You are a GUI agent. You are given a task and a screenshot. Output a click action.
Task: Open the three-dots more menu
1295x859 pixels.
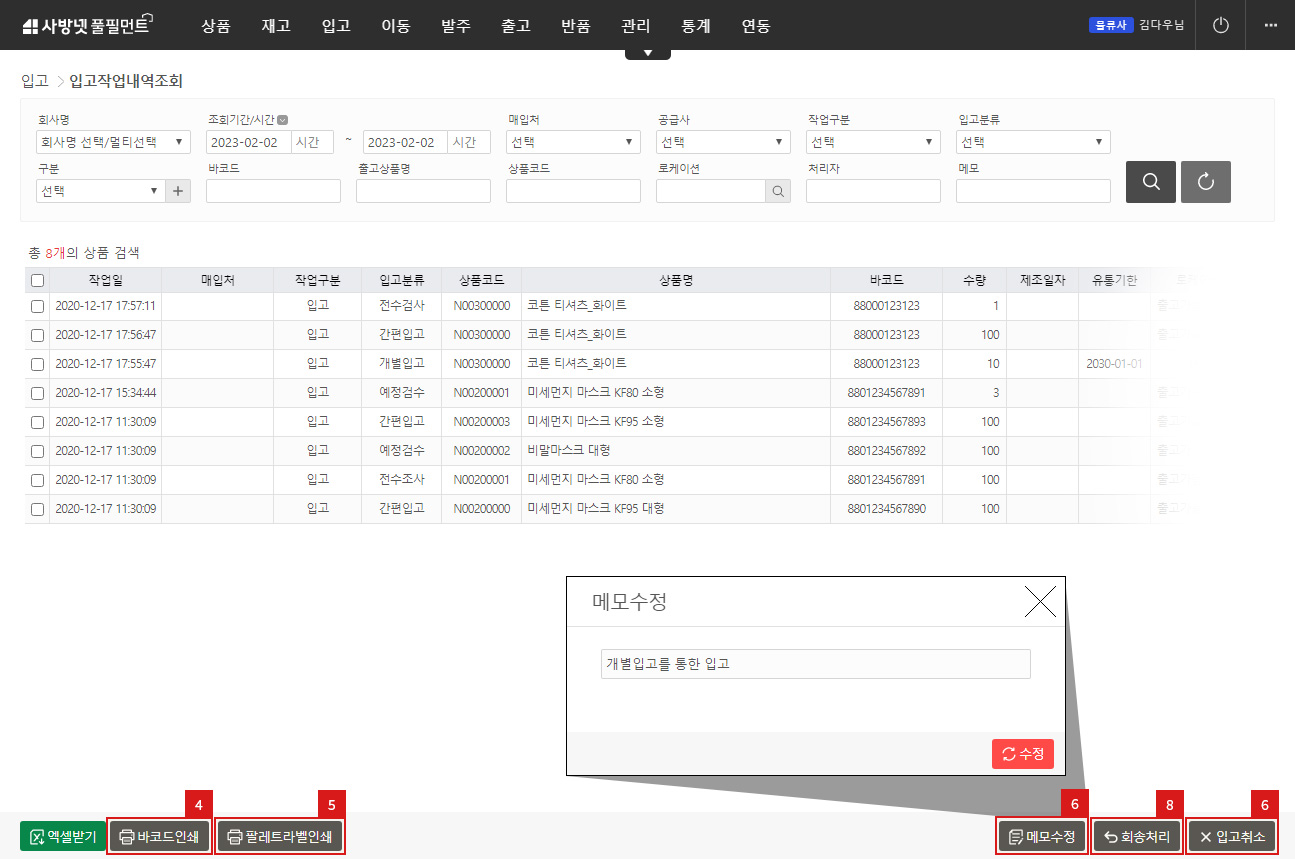pos(1270,25)
